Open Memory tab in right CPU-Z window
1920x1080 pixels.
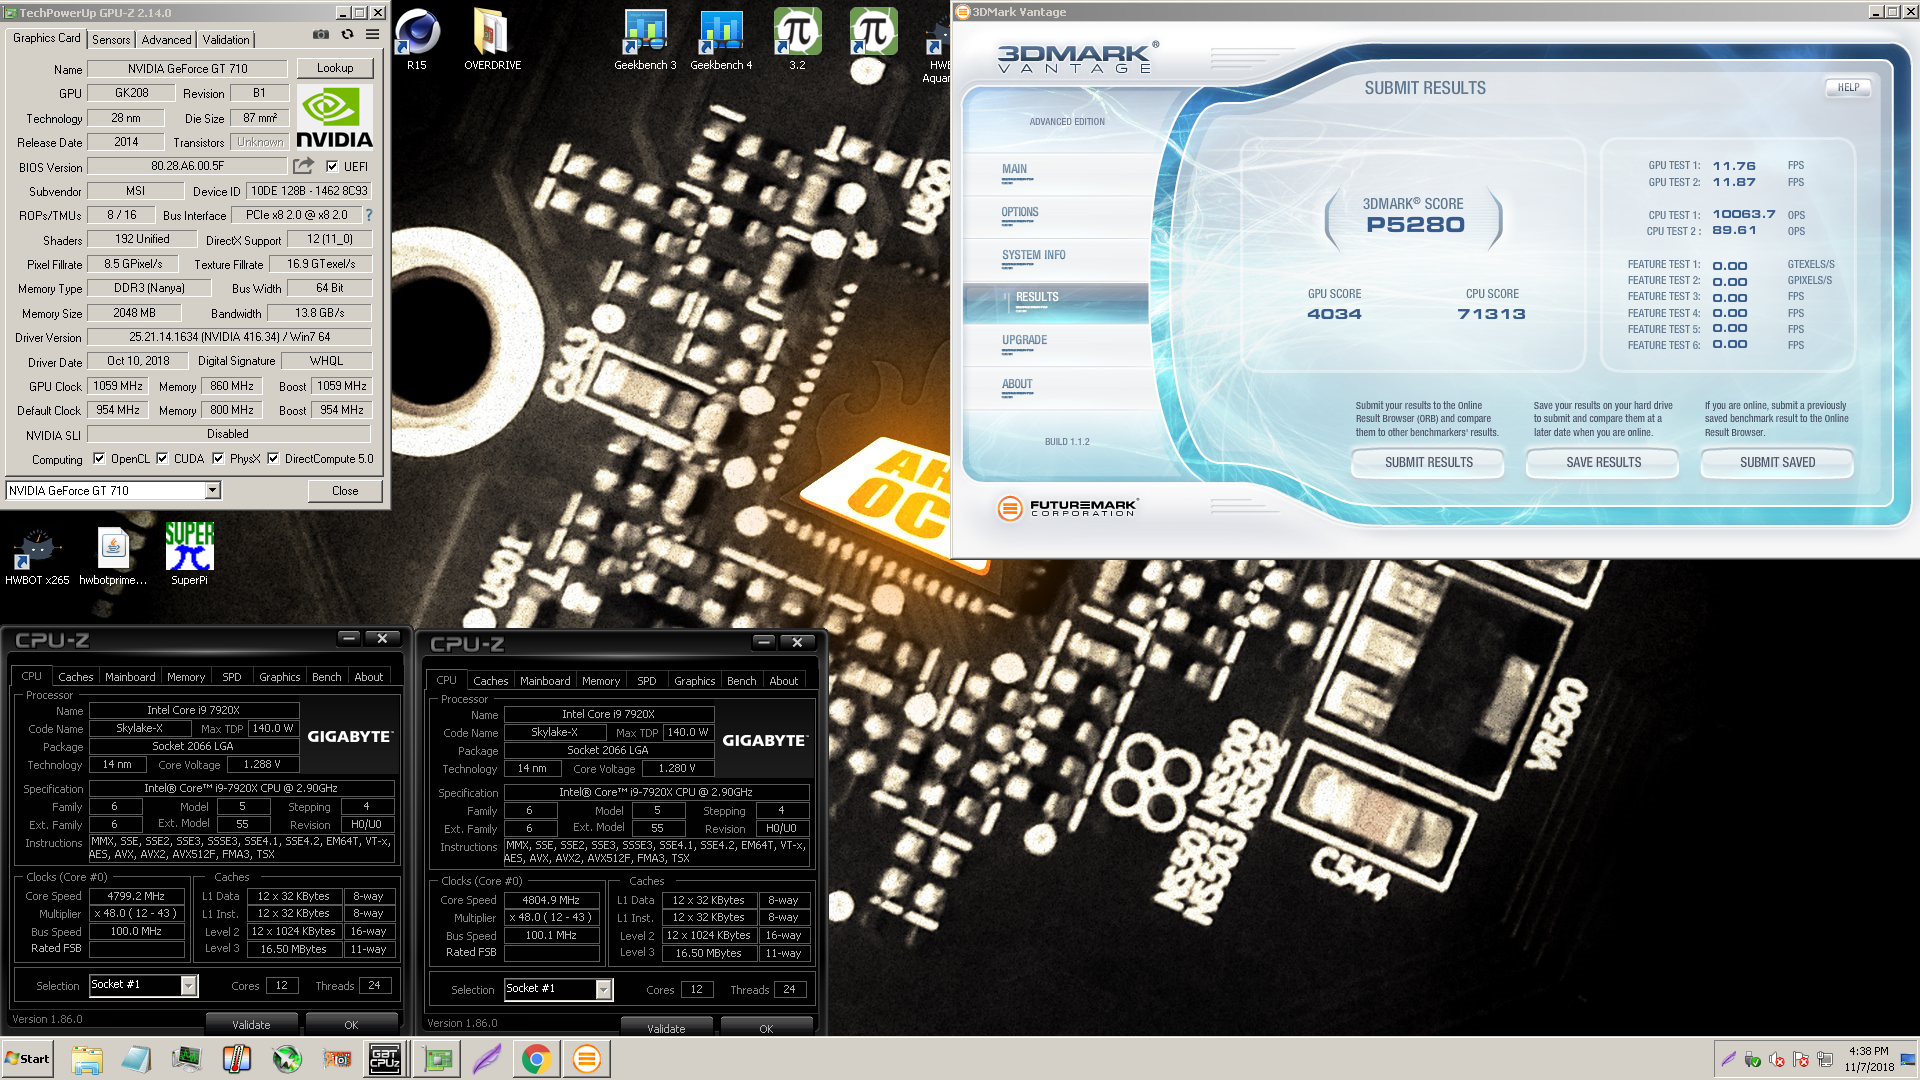pyautogui.click(x=601, y=681)
